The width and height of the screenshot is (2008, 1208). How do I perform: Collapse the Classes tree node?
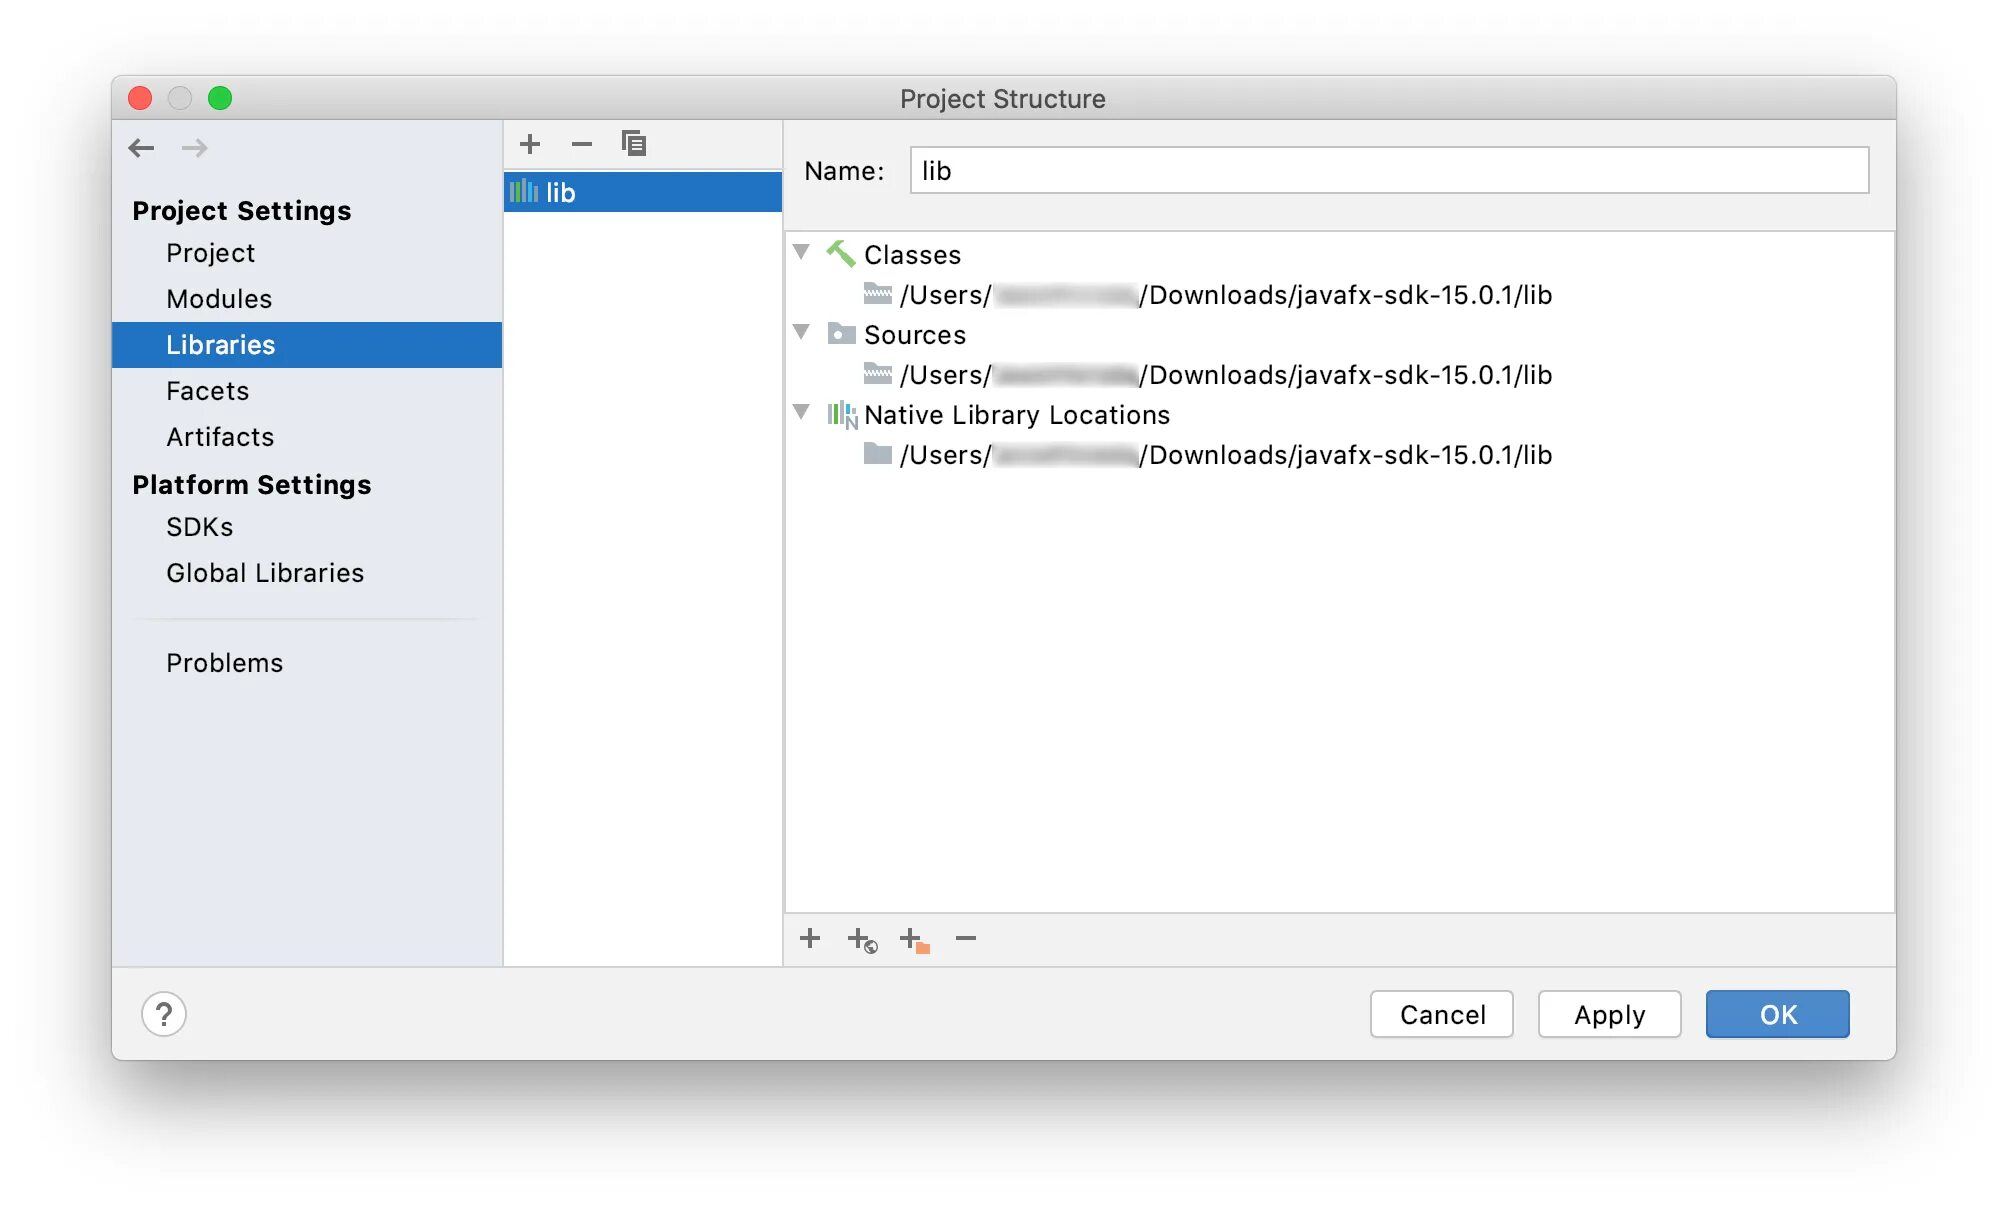click(801, 253)
